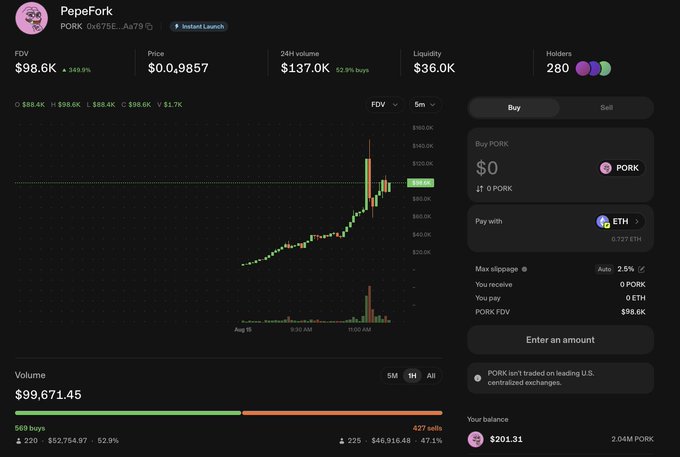Viewport: 680px width, 457px height.
Task: Click the 225 sellers person icon
Action: click(x=342, y=441)
